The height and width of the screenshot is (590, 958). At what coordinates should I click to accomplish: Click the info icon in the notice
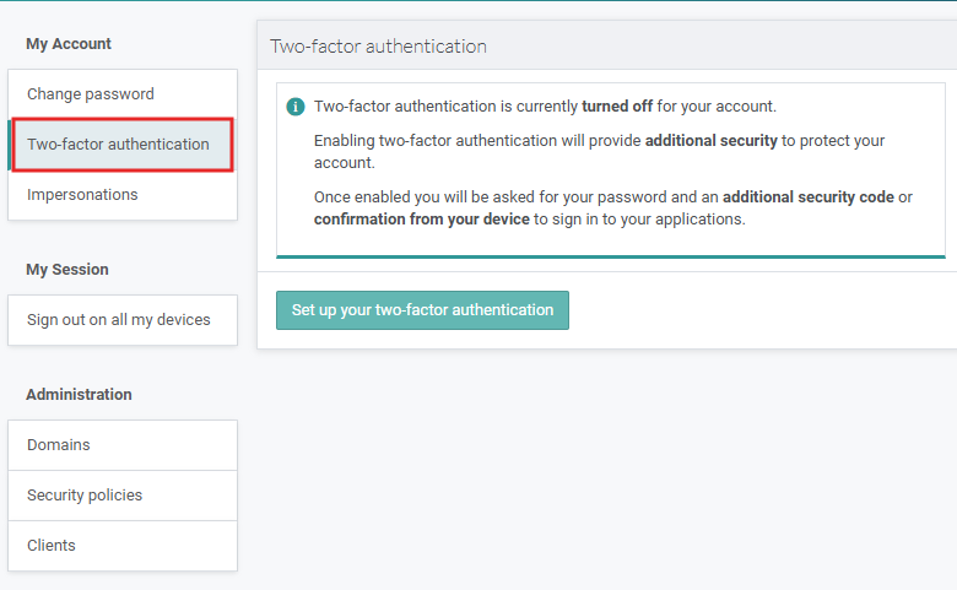pos(295,107)
